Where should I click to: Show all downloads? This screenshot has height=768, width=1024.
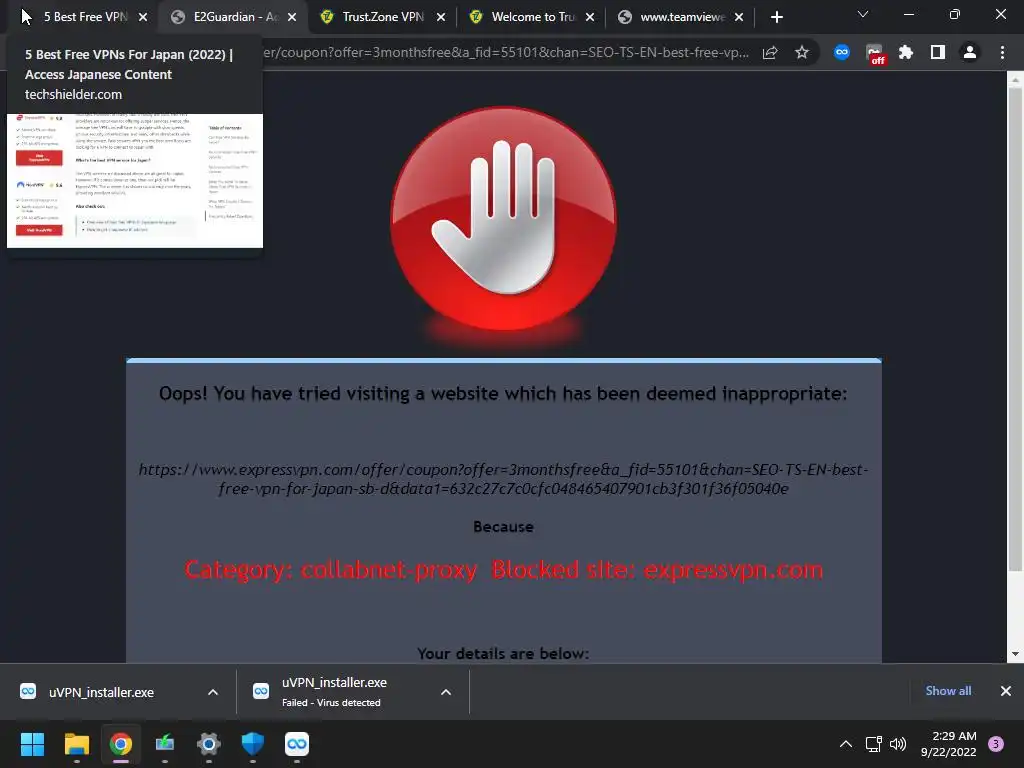[x=948, y=691]
